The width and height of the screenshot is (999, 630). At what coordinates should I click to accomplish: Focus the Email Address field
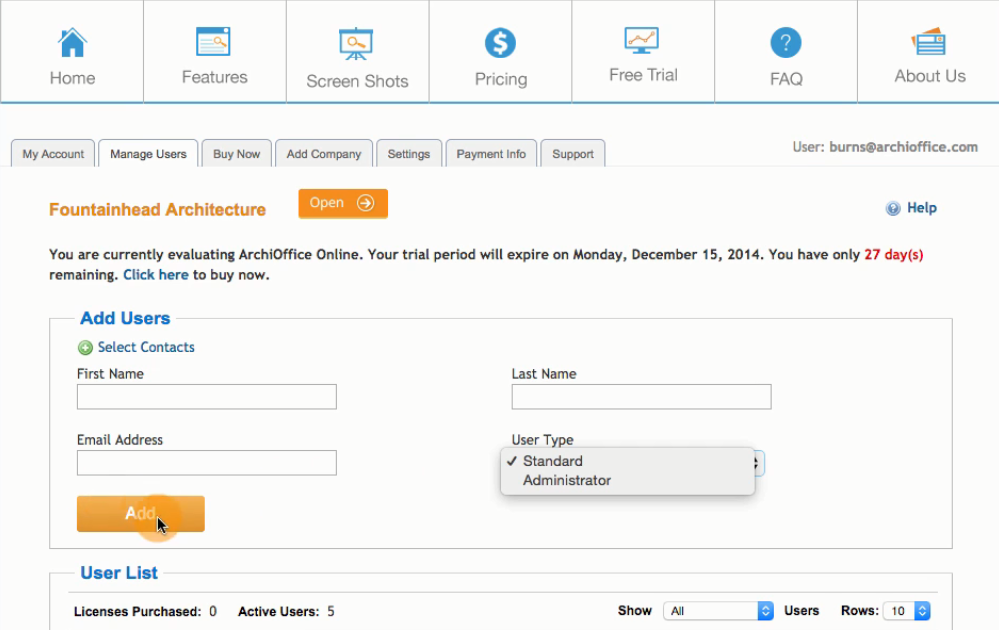tap(206, 463)
